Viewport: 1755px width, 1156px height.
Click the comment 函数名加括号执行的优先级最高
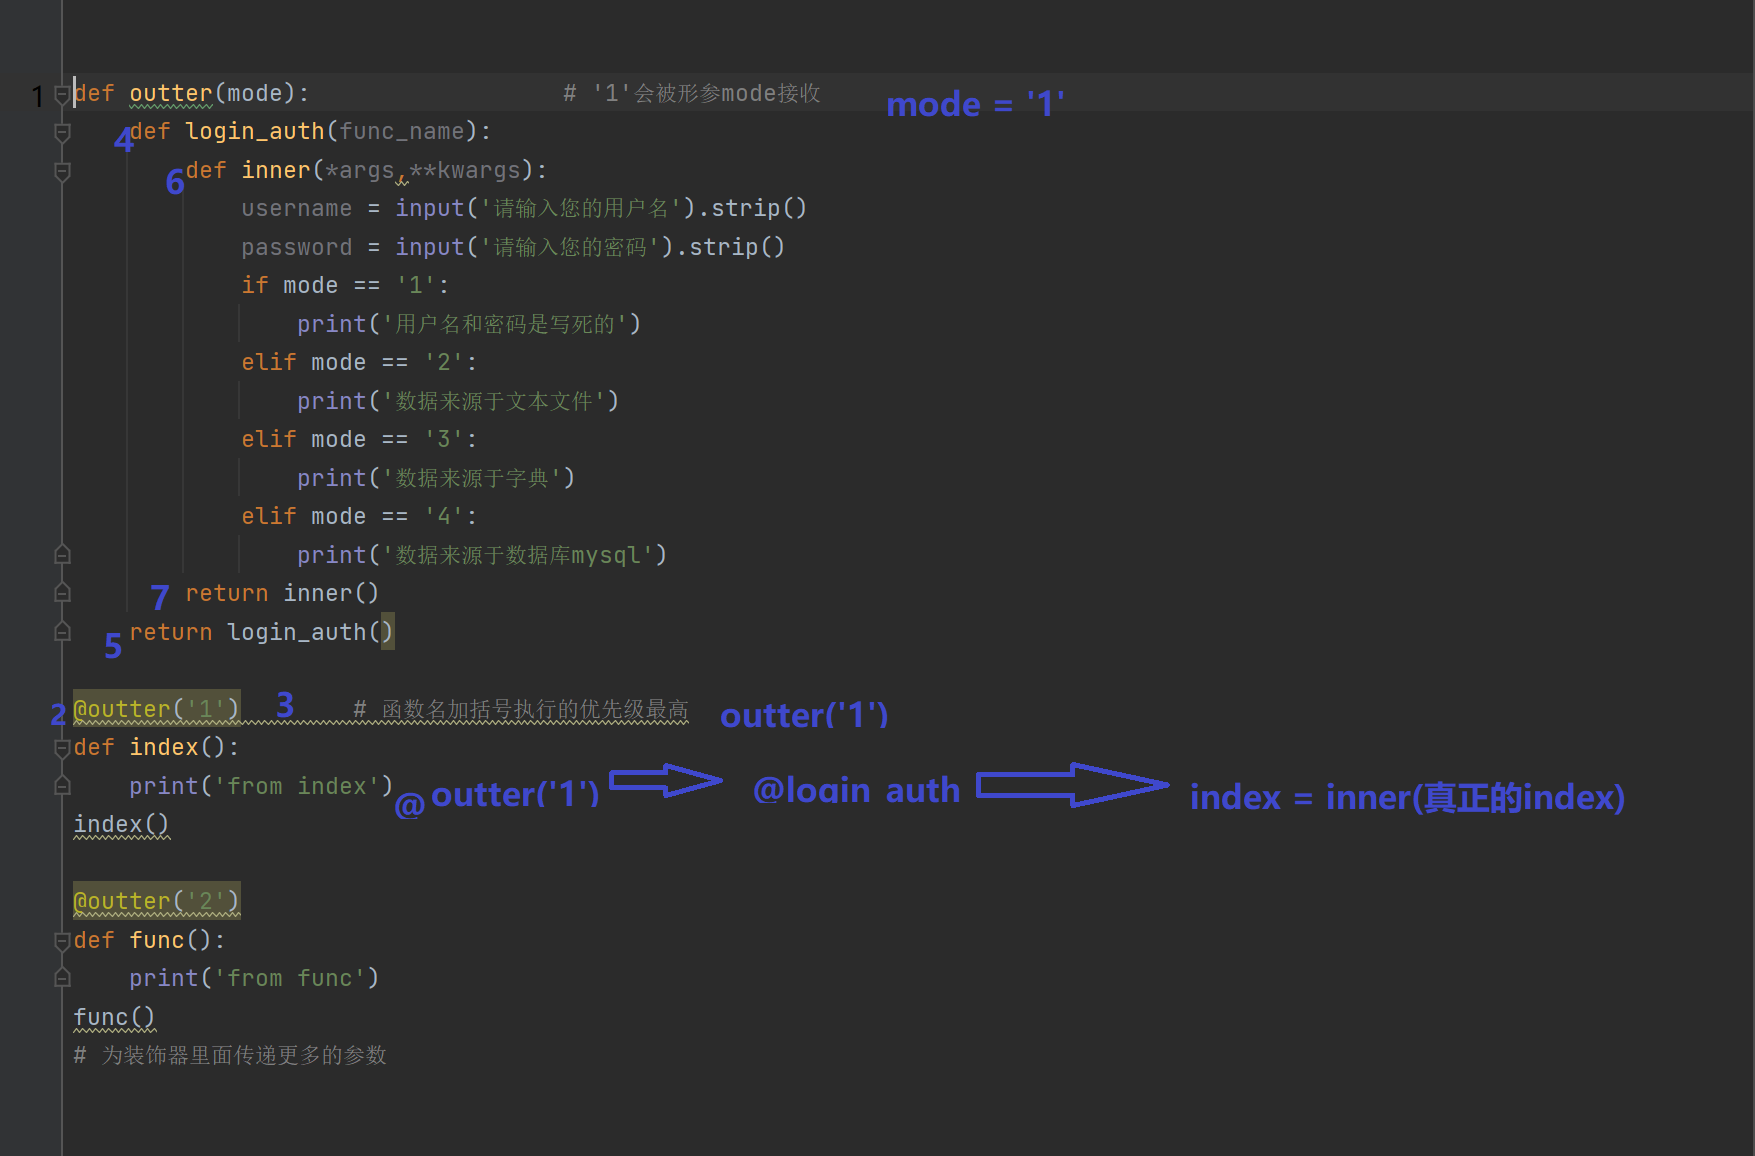pos(521,709)
